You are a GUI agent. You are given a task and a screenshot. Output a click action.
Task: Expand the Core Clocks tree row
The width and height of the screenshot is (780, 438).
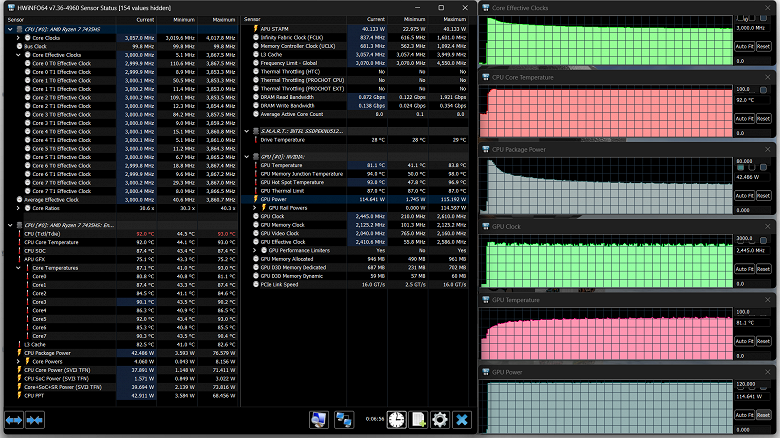pyautogui.click(x=18, y=38)
